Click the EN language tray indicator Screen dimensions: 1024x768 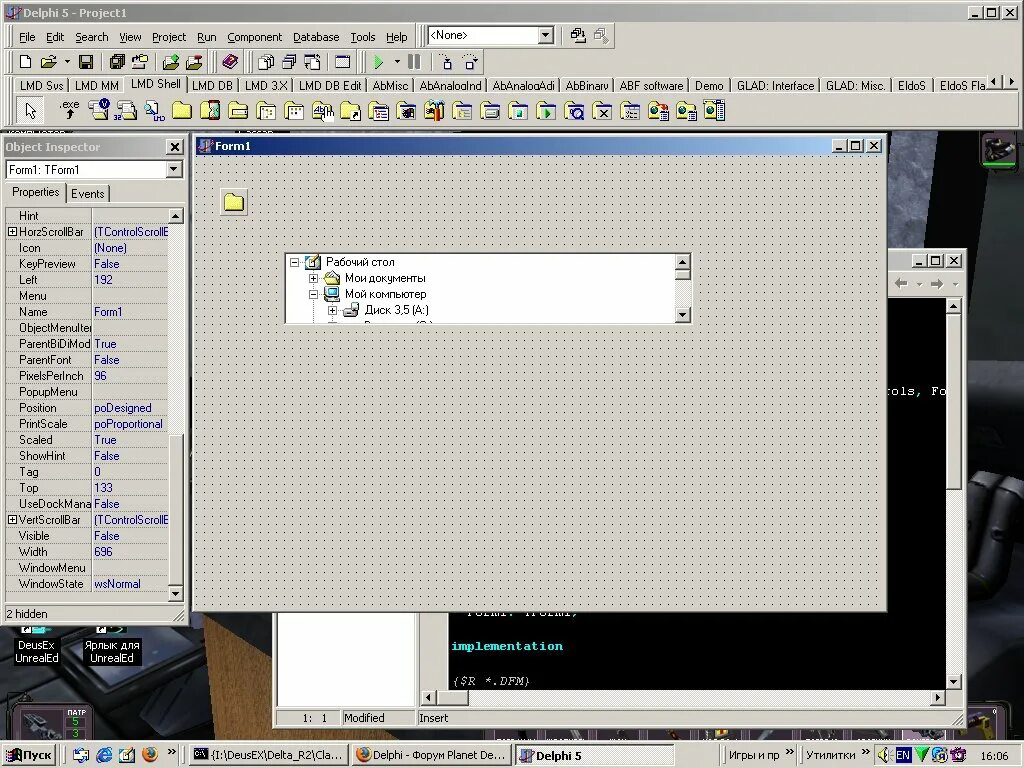tap(903, 756)
